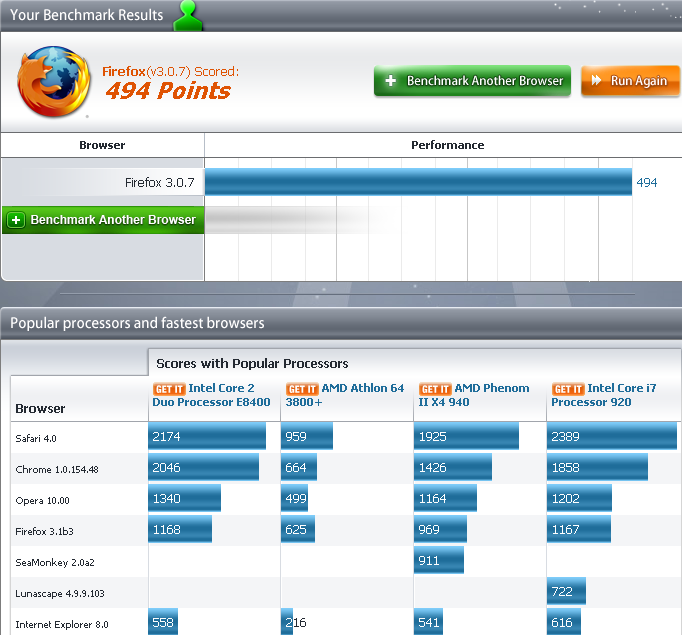Click the Internet Explorer 558 score bar
This screenshot has width=682, height=635.
point(163,622)
